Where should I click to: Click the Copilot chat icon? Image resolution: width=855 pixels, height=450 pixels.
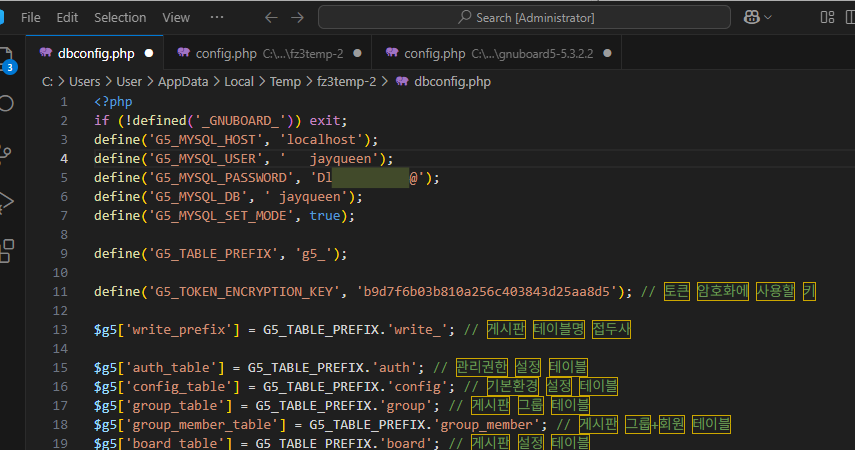pyautogui.click(x=751, y=17)
